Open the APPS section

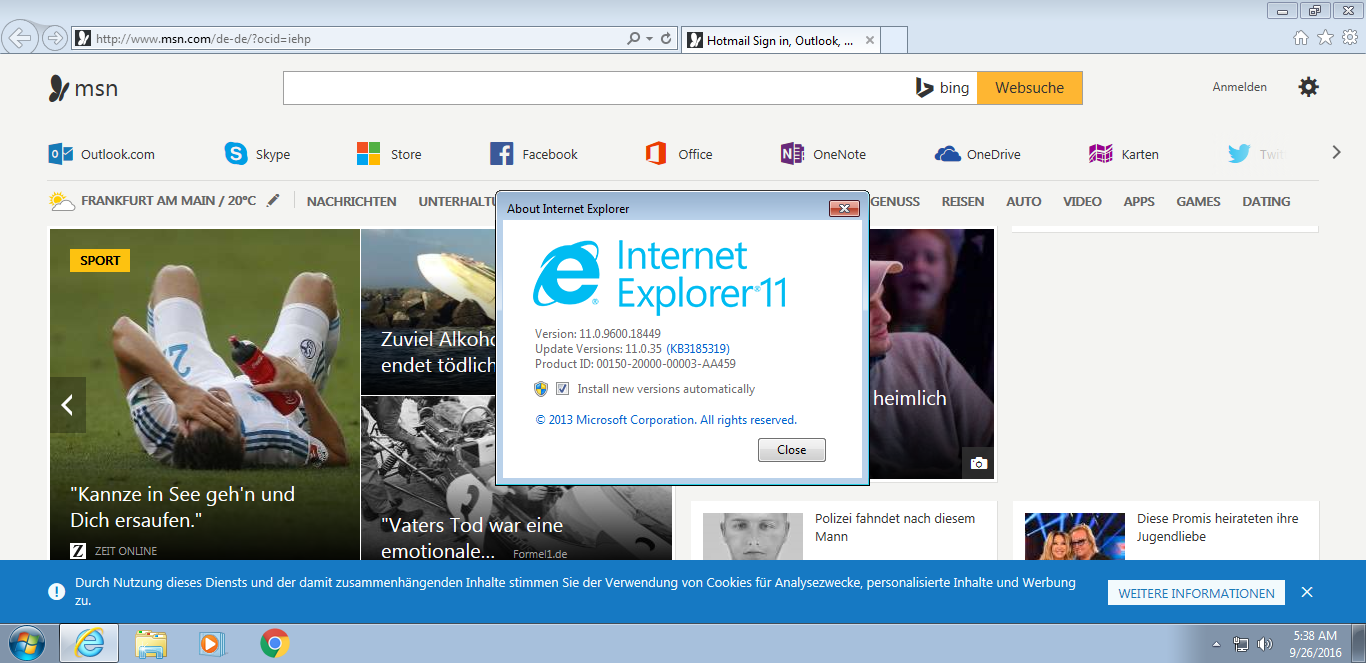pos(1139,201)
